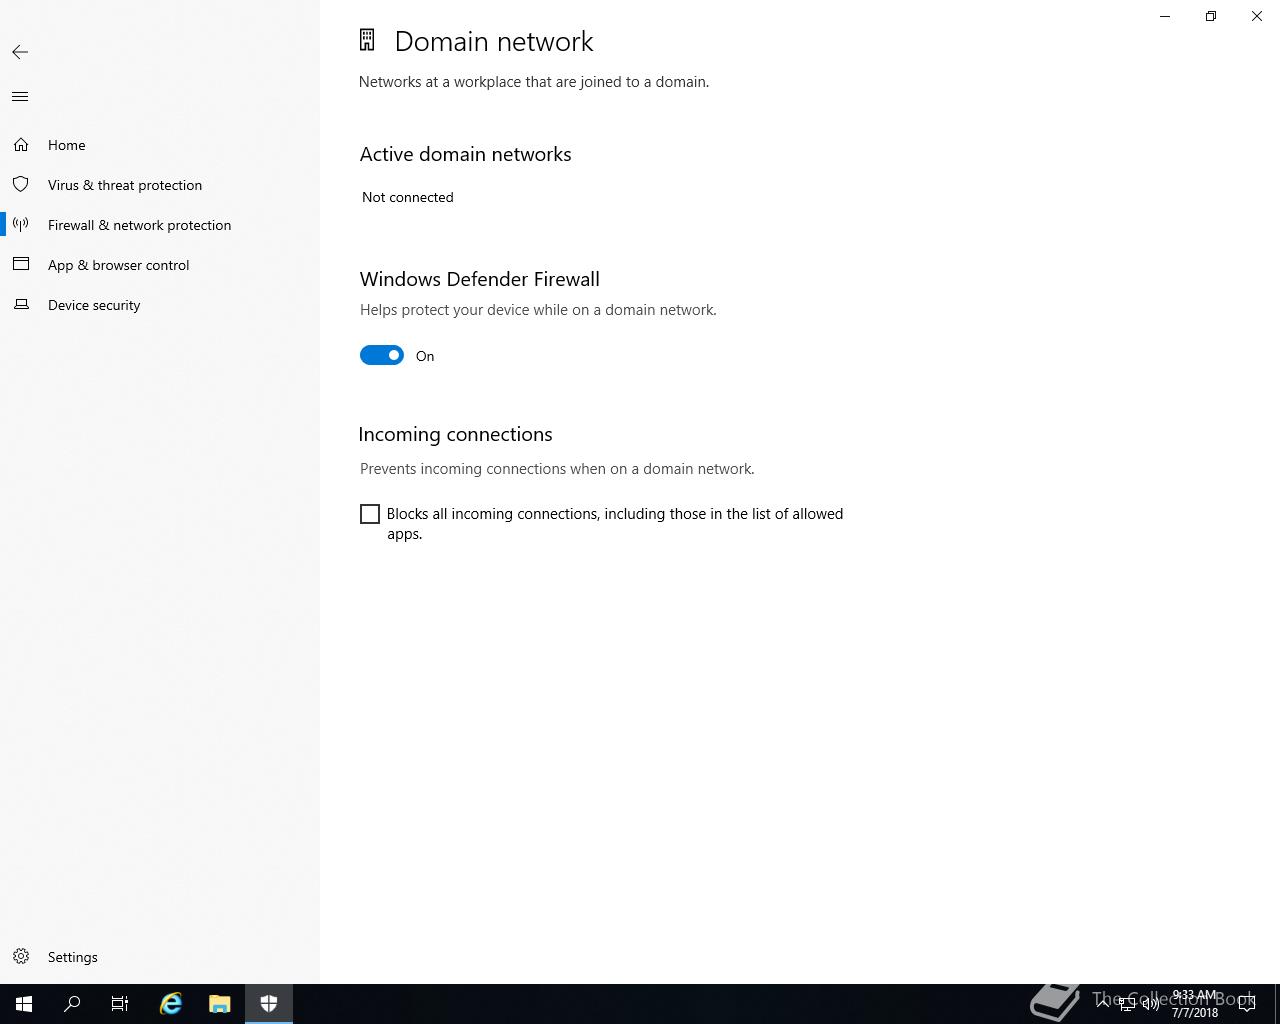The image size is (1280, 1024).
Task: Close the Windows Security window
Action: tap(1257, 16)
